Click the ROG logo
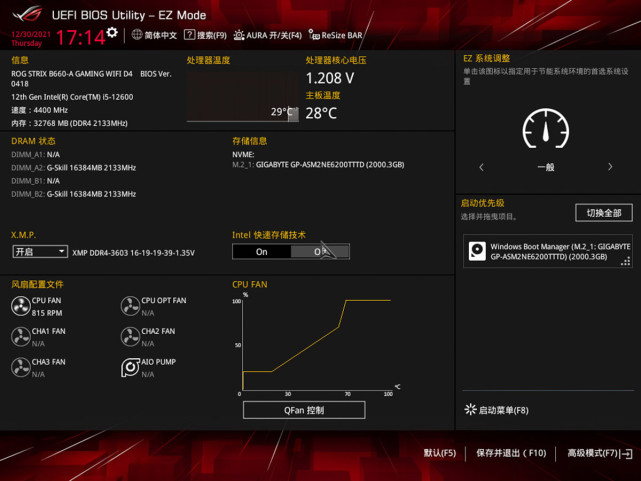This screenshot has height=481, width=641. pos(28,14)
